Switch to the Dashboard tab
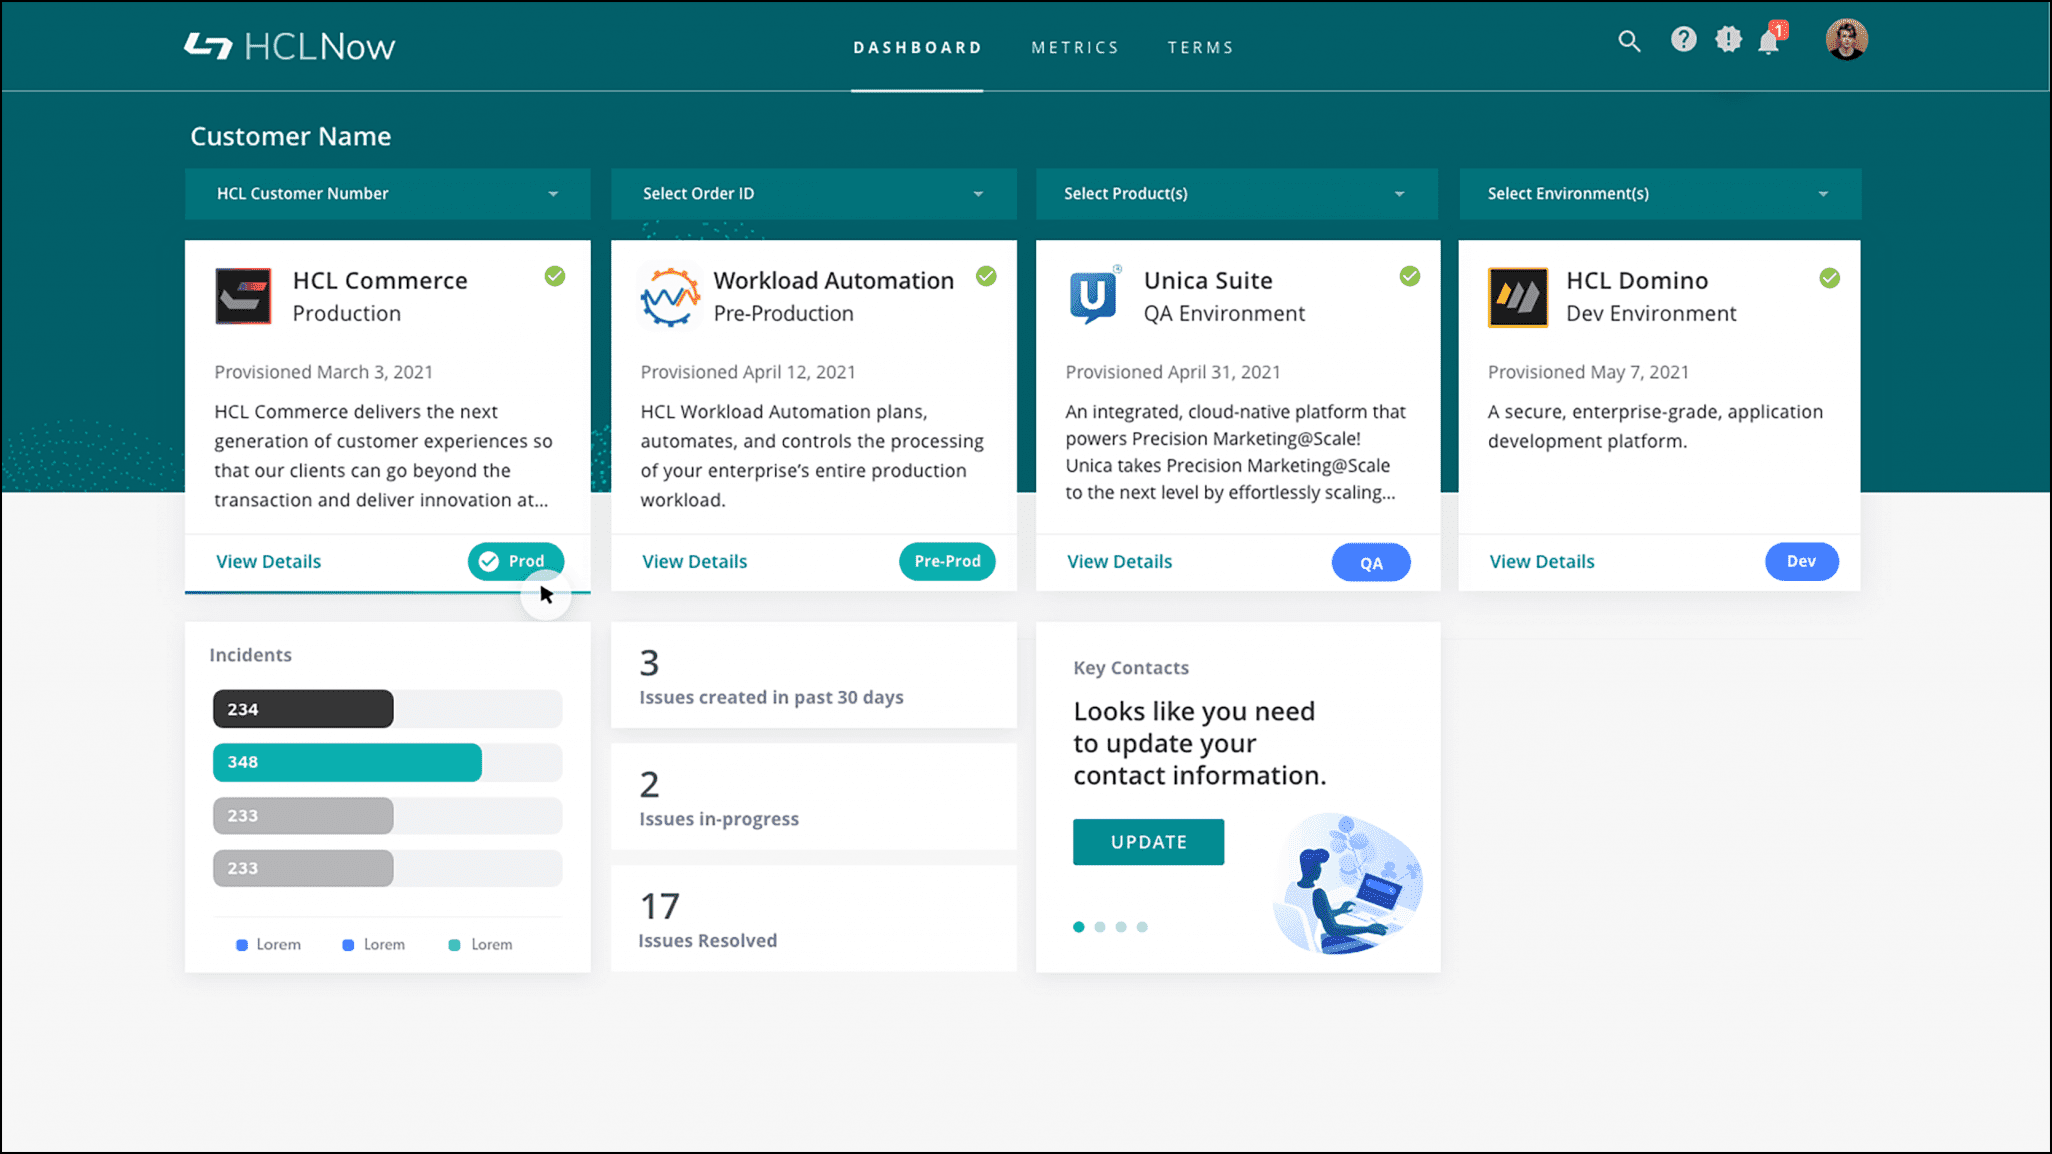This screenshot has height=1154, width=2052. (x=917, y=47)
